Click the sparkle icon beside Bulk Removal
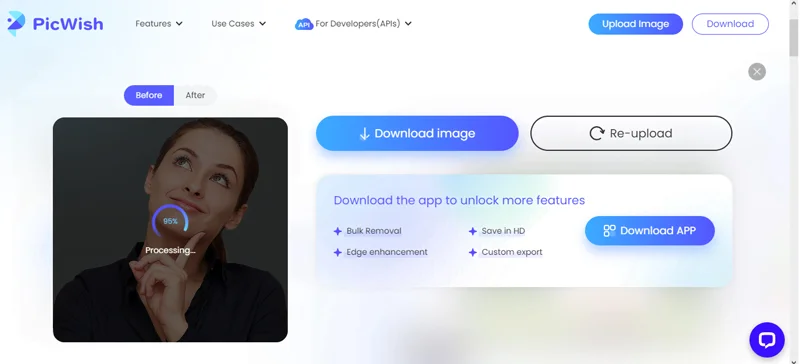Viewport: 800px width, 364px height. click(337, 231)
